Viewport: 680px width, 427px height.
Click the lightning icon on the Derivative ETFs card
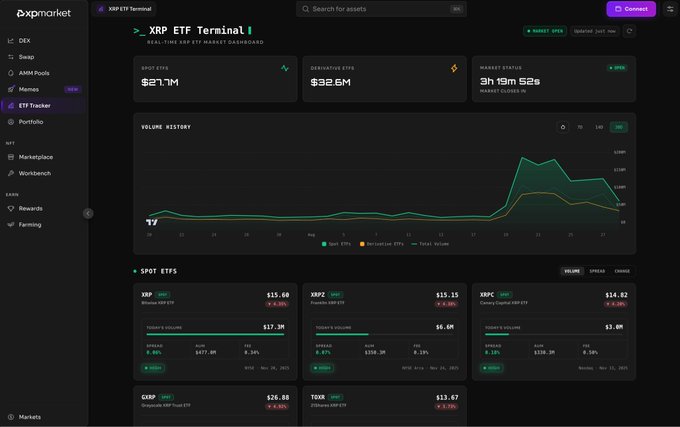coord(454,68)
